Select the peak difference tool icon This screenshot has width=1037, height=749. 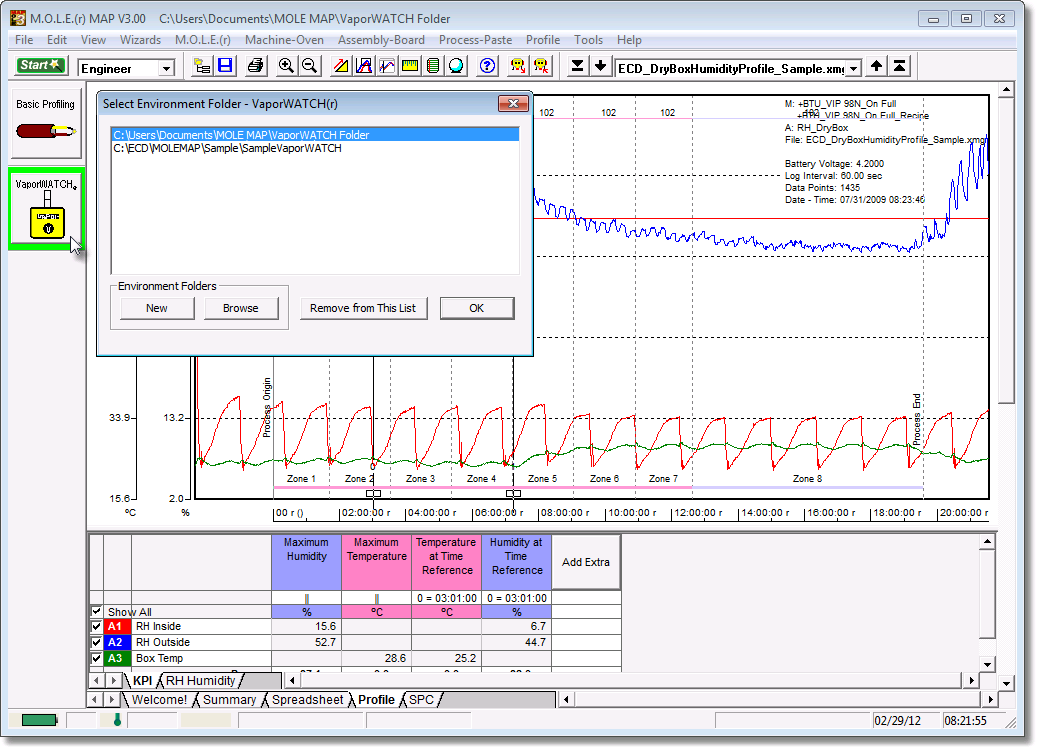point(364,66)
